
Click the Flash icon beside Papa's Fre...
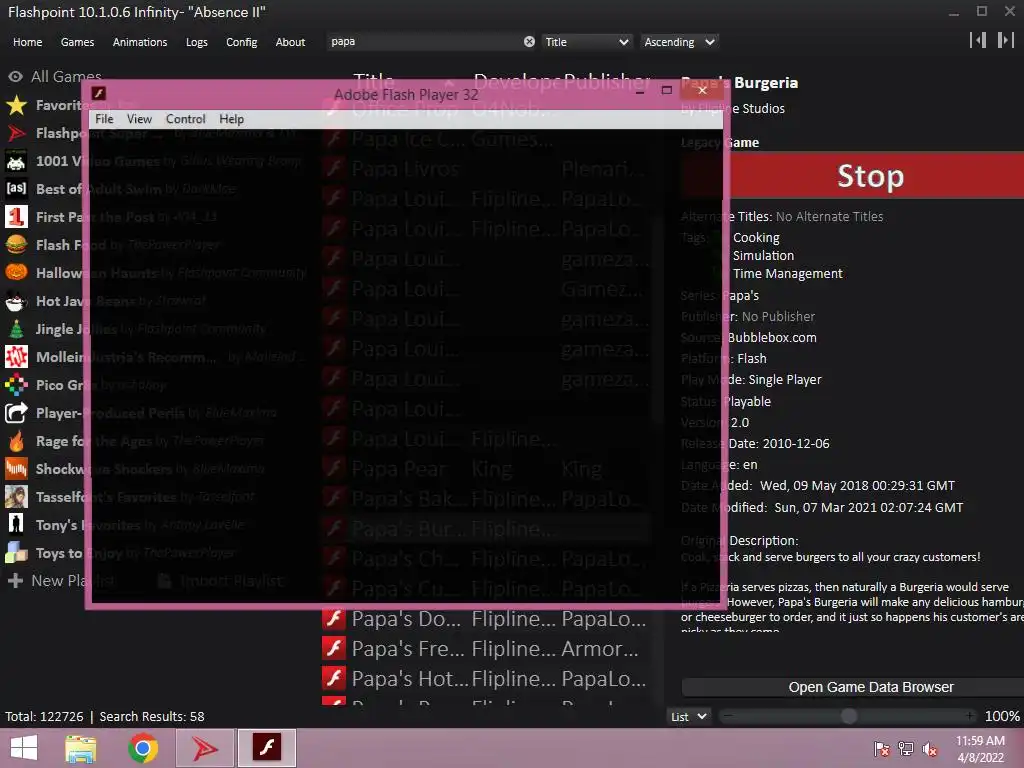[334, 648]
